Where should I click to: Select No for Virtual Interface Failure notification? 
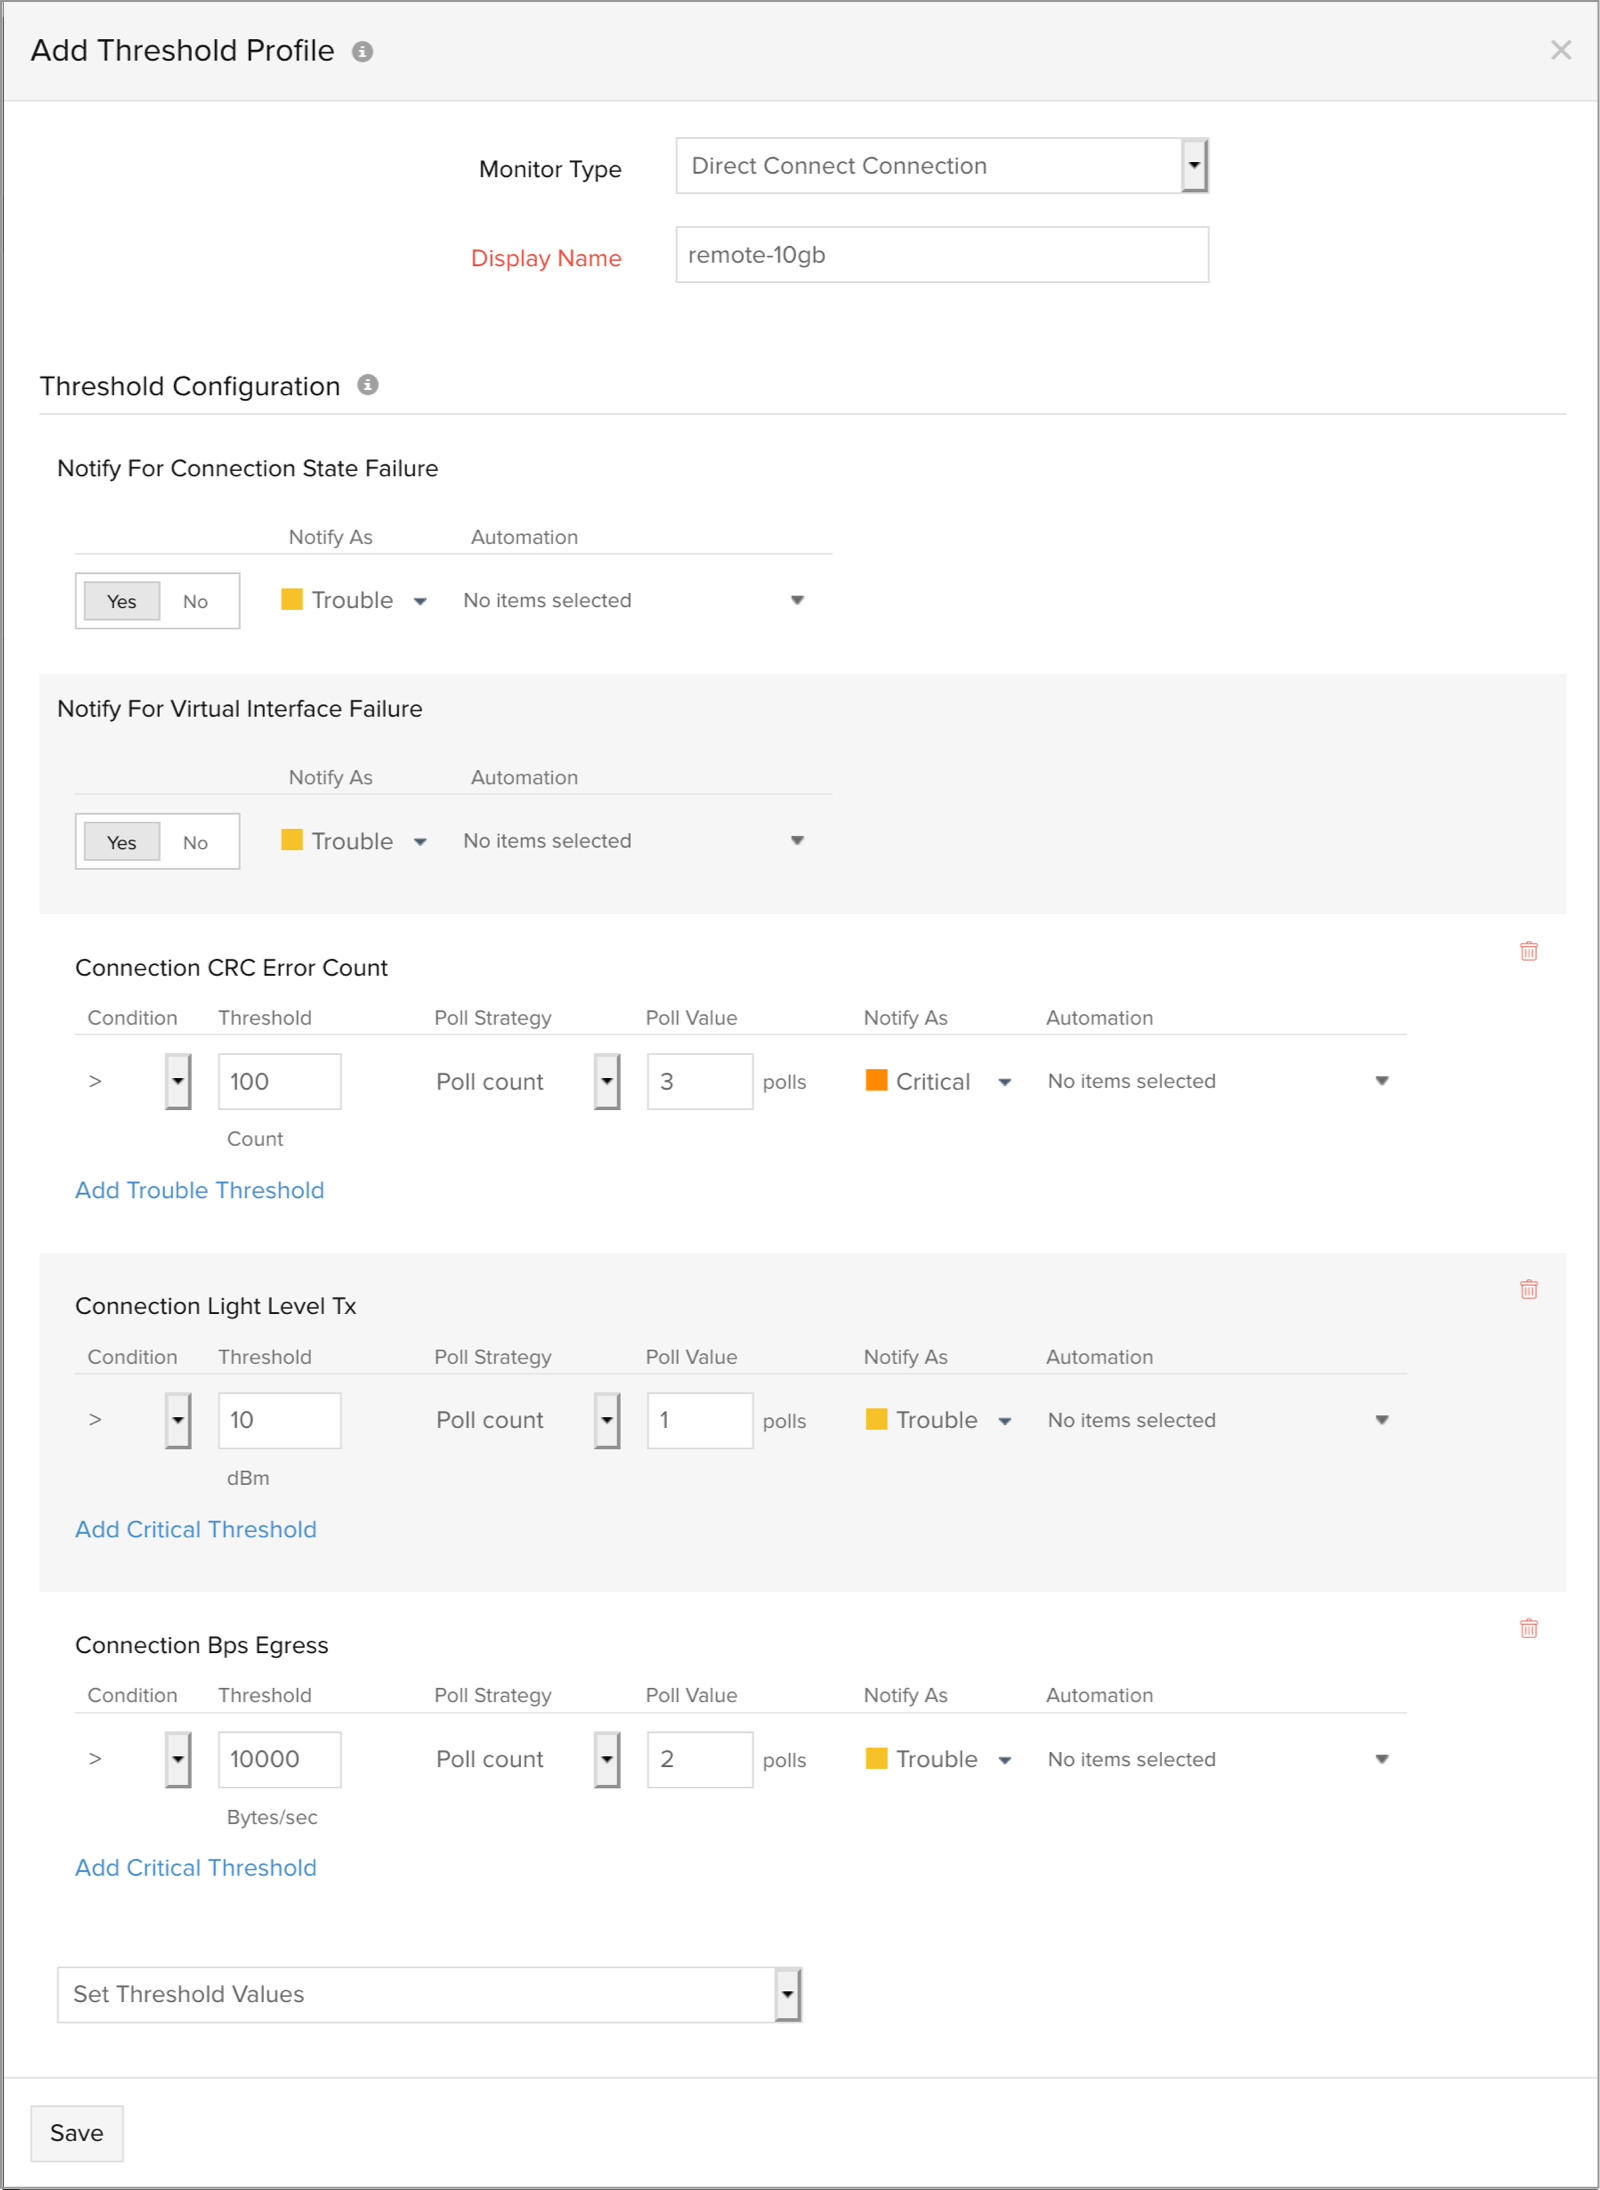point(195,842)
